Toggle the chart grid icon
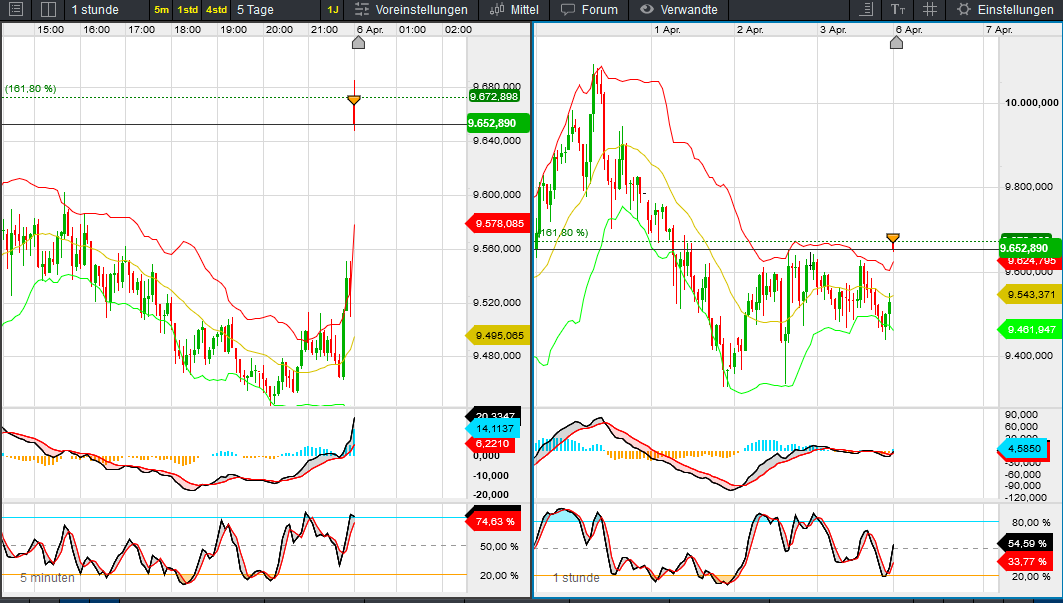Screen dimensions: 1063x603 coord(930,9)
